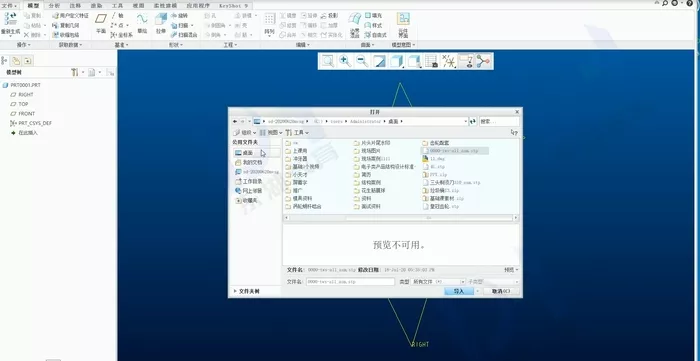Viewport: 700px width, 361px height.
Task: Click the Boundary Blend (边界混合) icon
Action: pos(355,19)
